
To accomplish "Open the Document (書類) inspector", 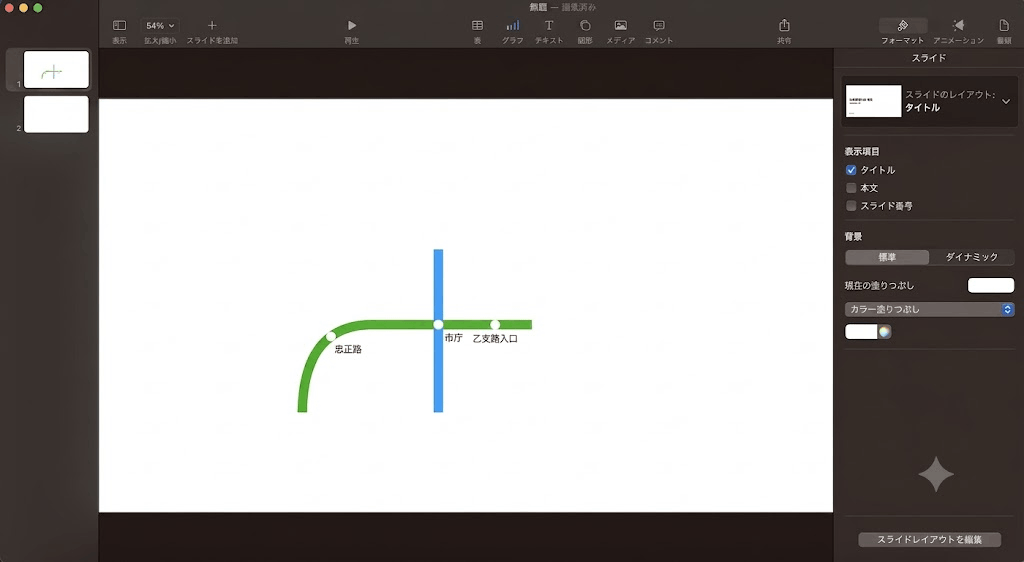I will [1004, 25].
